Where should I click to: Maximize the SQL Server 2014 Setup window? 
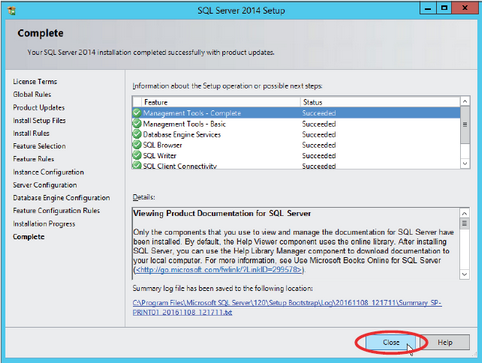point(444,8)
